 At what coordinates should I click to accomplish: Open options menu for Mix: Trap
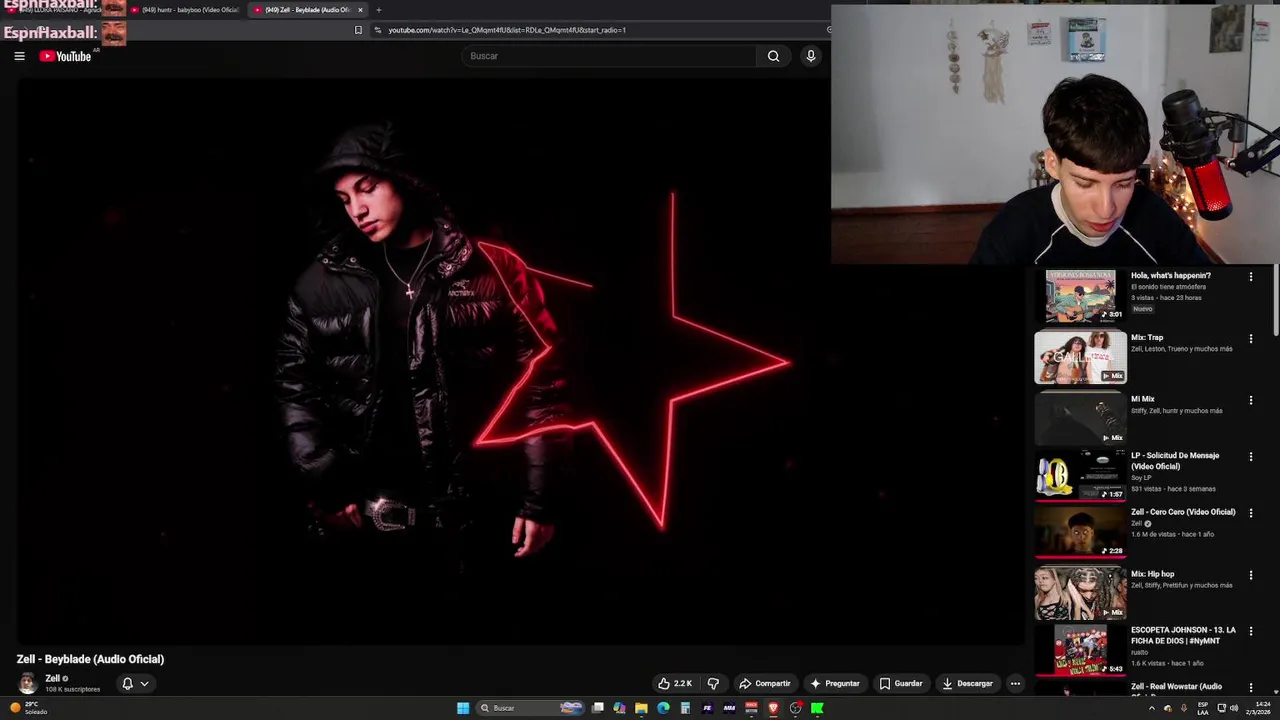1250,339
